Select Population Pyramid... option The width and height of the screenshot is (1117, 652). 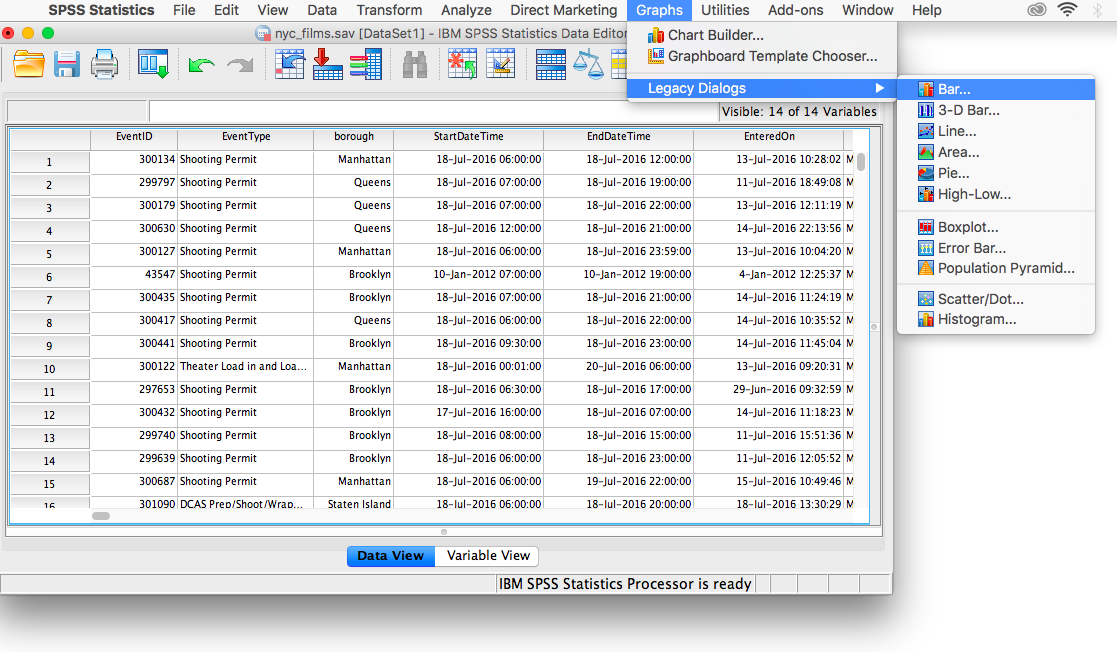[996, 268]
